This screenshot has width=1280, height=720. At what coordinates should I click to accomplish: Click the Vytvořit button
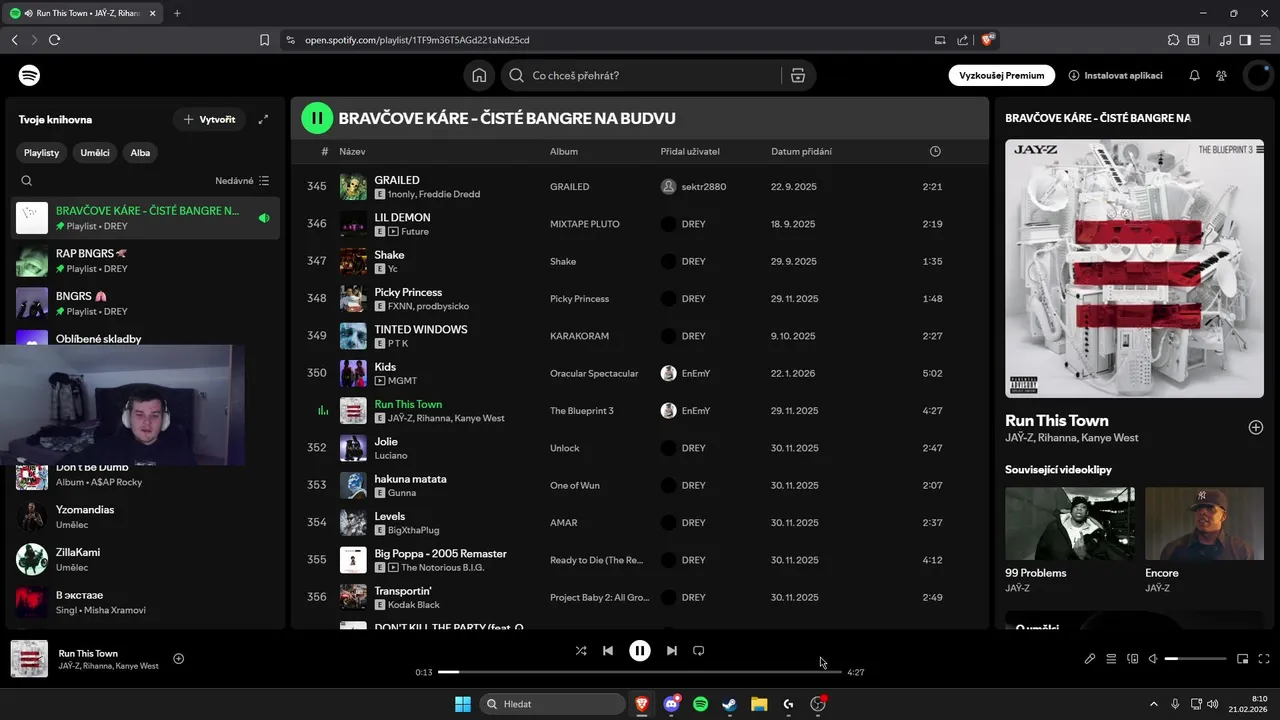pyautogui.click(x=209, y=119)
